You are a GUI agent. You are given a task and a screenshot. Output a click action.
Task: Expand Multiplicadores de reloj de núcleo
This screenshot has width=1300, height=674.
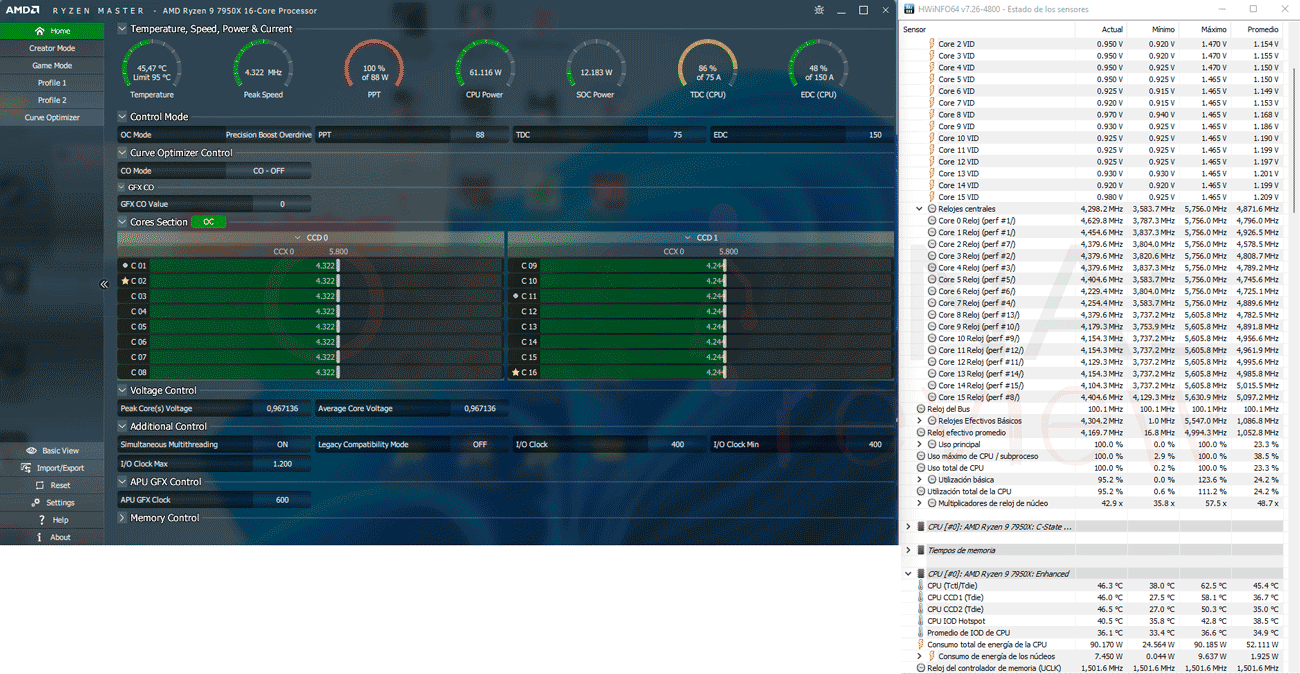[x=920, y=503]
